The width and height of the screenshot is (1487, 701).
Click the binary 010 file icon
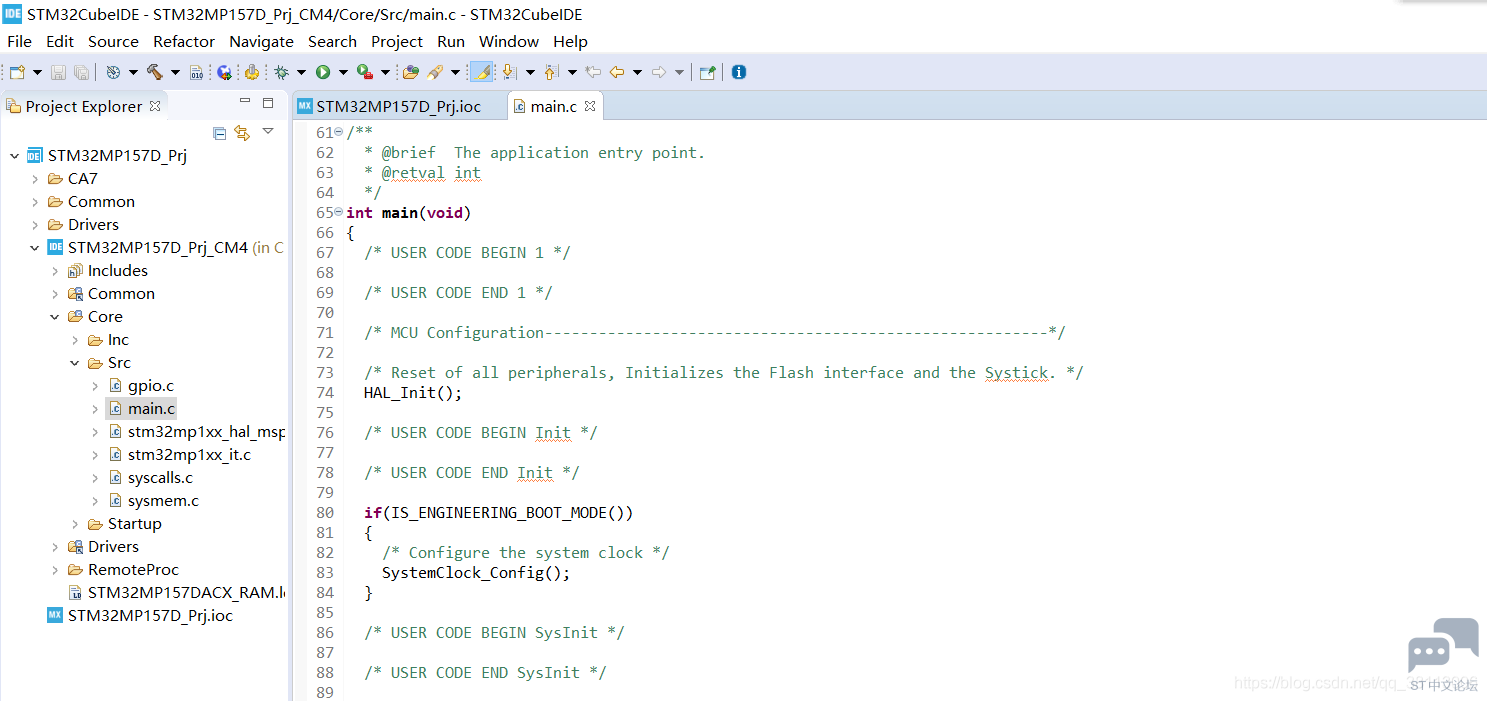(196, 72)
